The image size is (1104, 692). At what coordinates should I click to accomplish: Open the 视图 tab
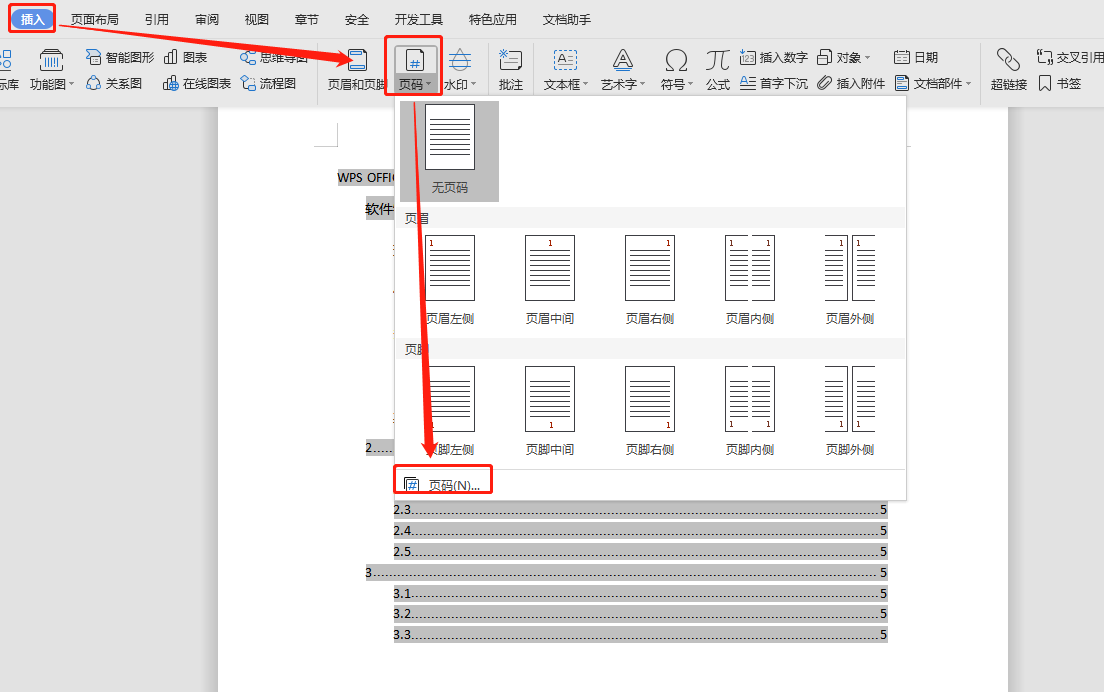pos(256,20)
